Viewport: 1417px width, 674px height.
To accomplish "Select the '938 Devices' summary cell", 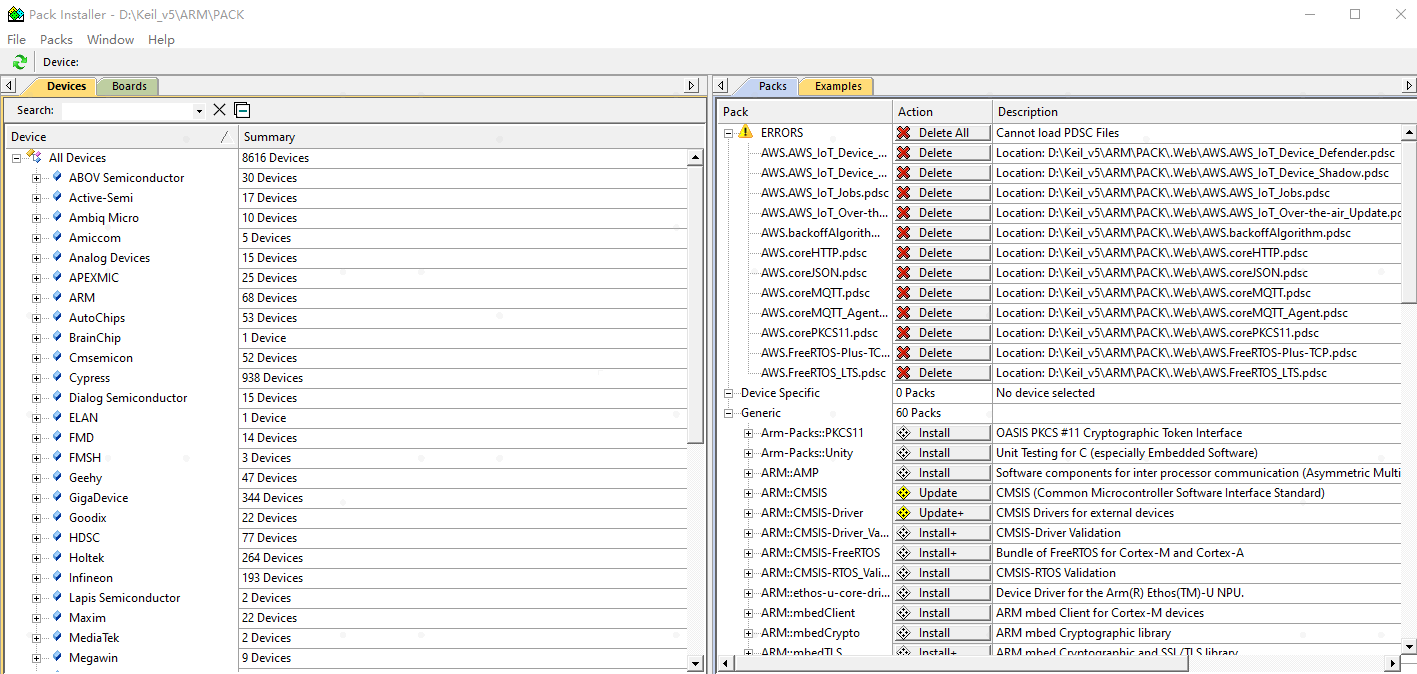I will 272,377.
